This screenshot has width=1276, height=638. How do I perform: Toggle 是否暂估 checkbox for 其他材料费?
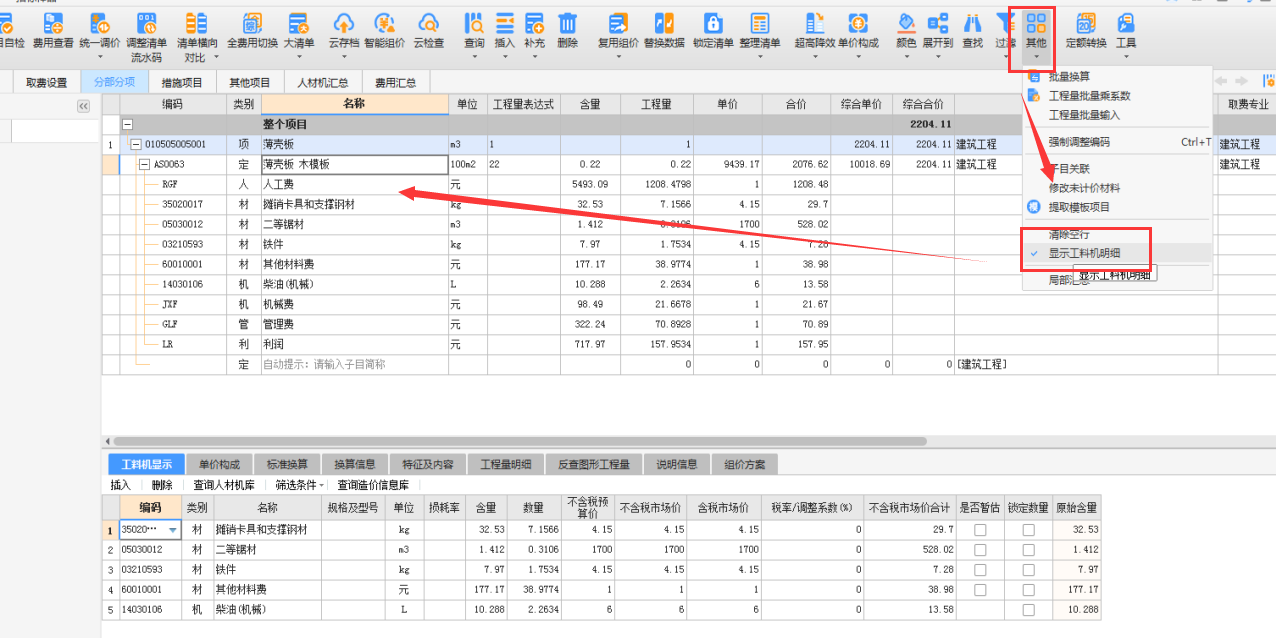click(x=980, y=589)
